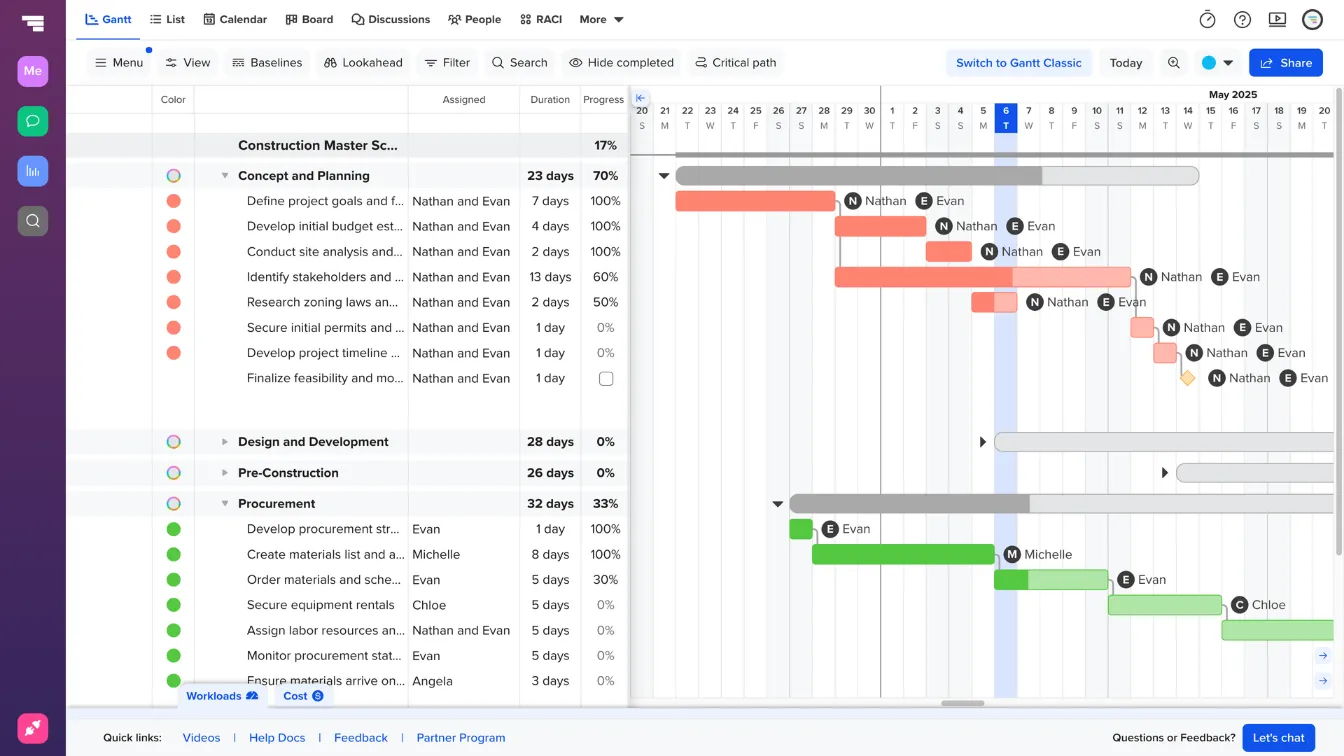
Task: Open the RACI tab
Action: [540, 19]
